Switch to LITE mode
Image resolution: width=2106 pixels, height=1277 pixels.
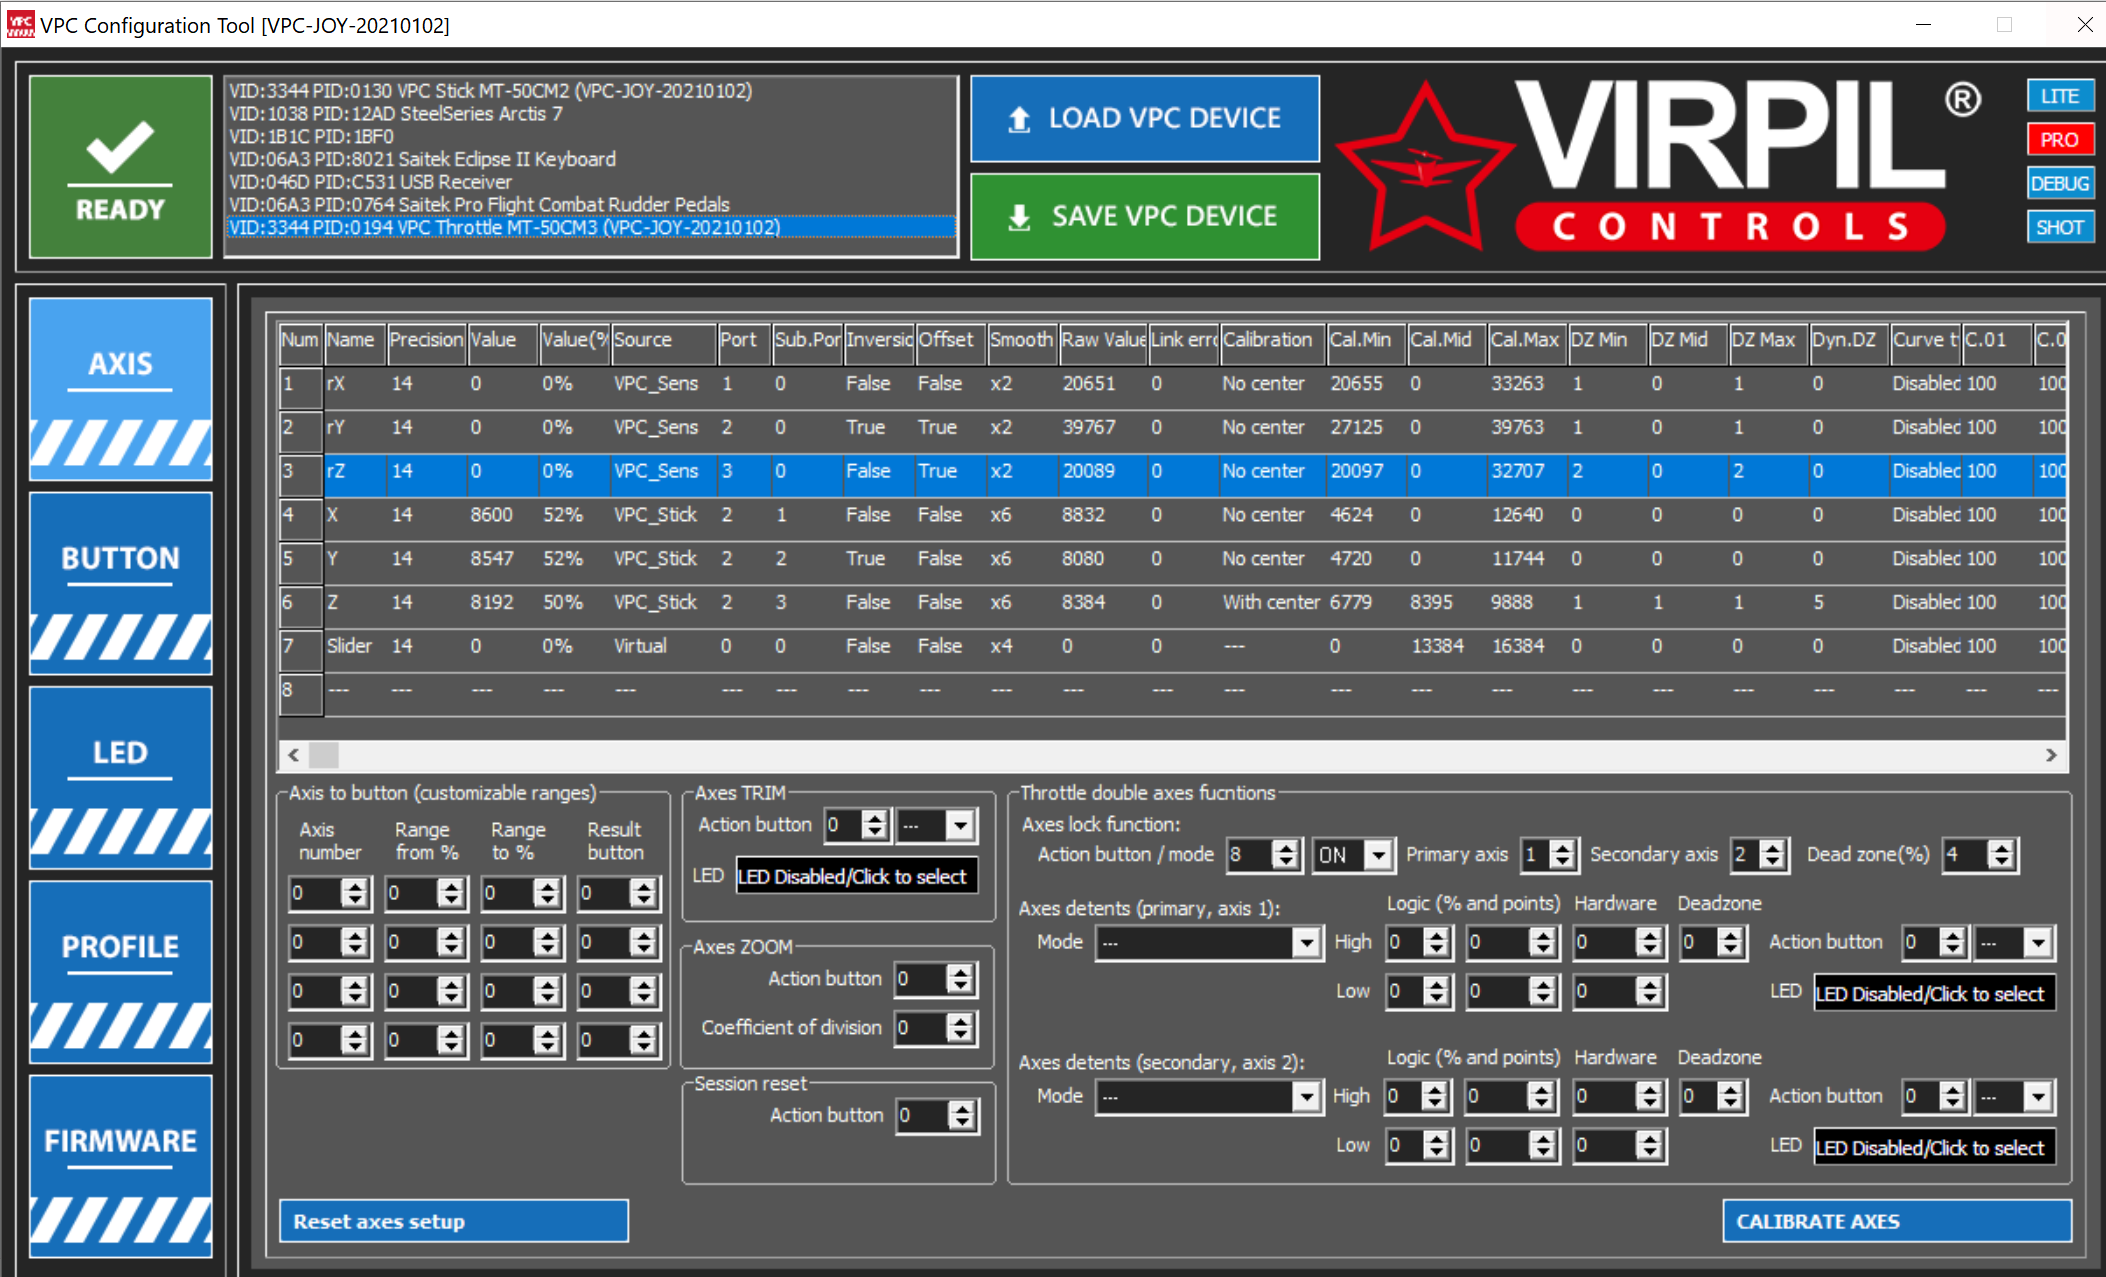2060,96
